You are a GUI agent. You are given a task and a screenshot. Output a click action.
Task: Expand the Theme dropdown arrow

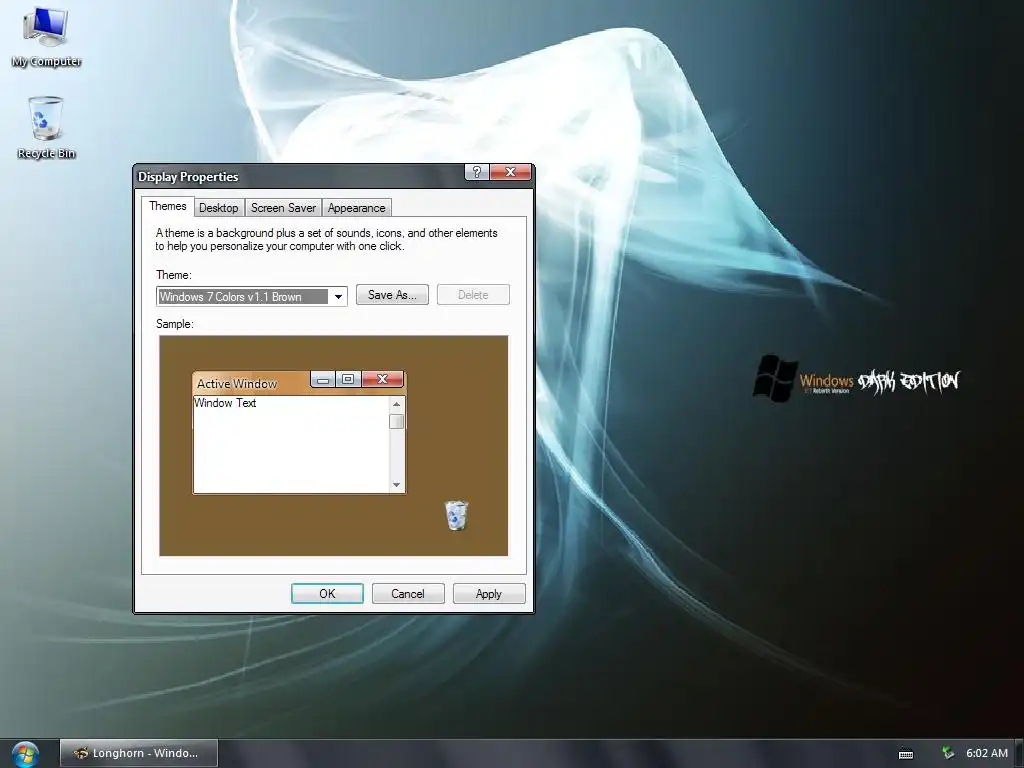coord(338,296)
